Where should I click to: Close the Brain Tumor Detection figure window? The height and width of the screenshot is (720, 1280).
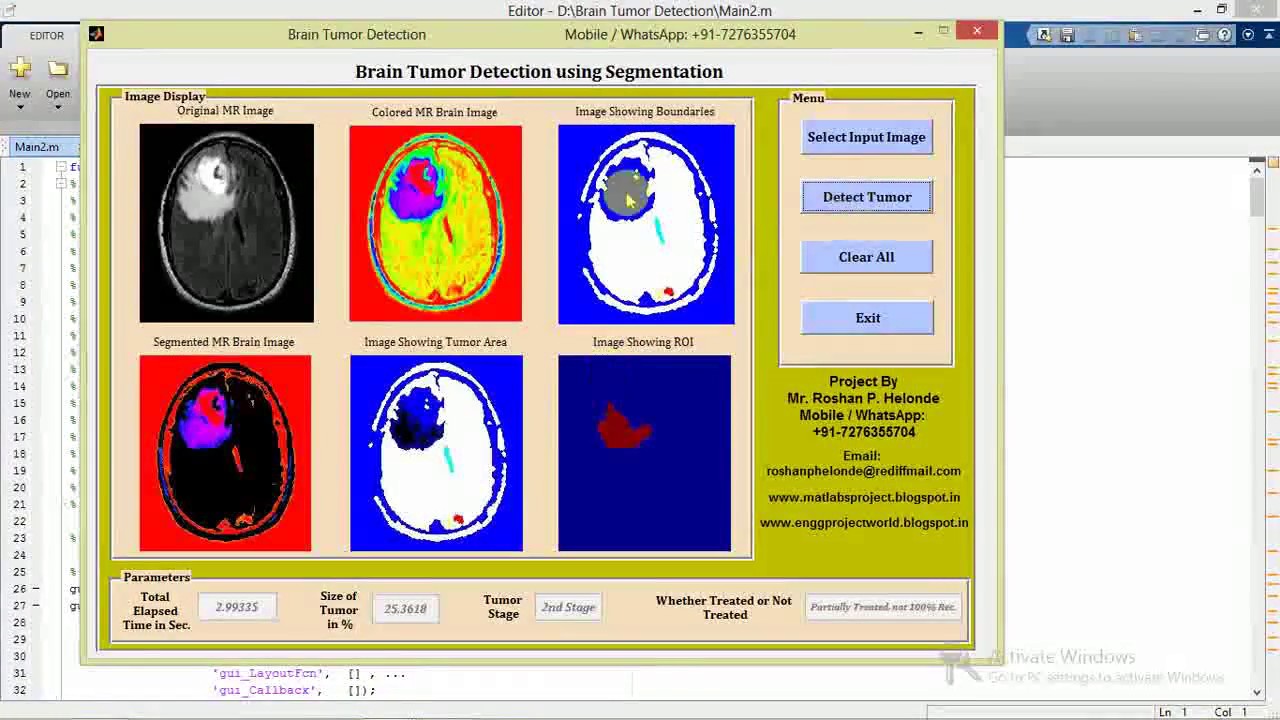coord(977,32)
